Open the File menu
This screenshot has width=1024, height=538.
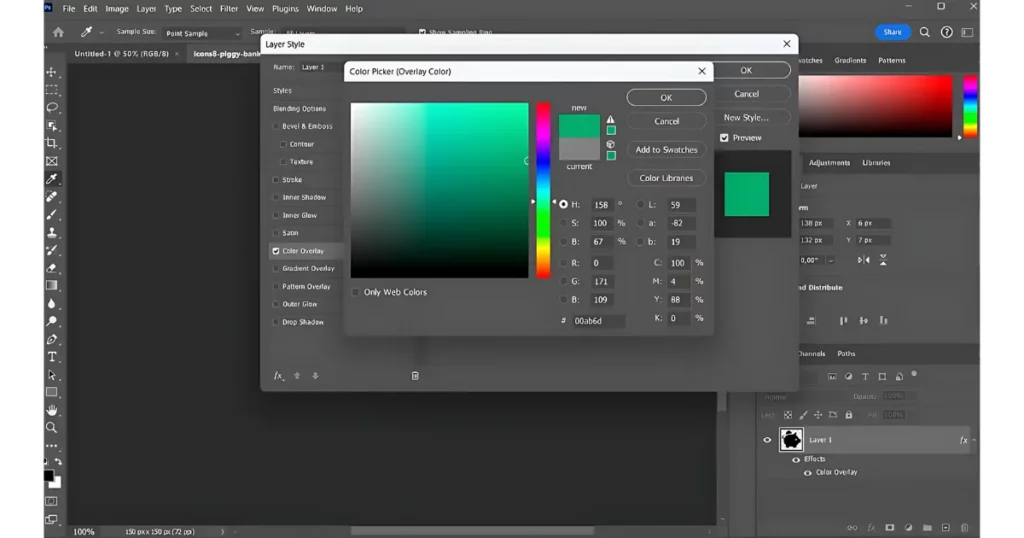point(69,8)
